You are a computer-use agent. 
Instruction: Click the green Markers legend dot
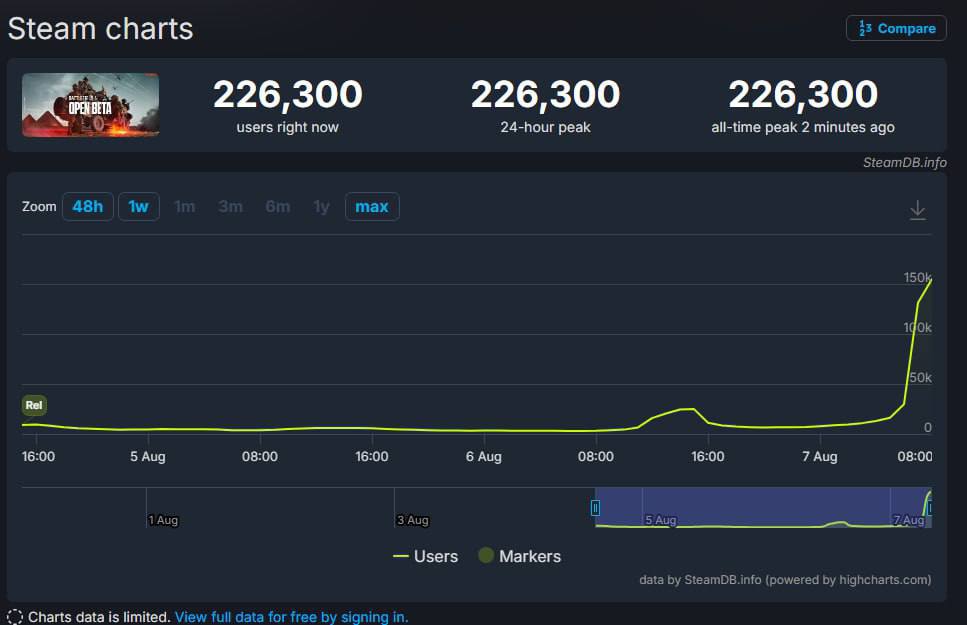[485, 556]
